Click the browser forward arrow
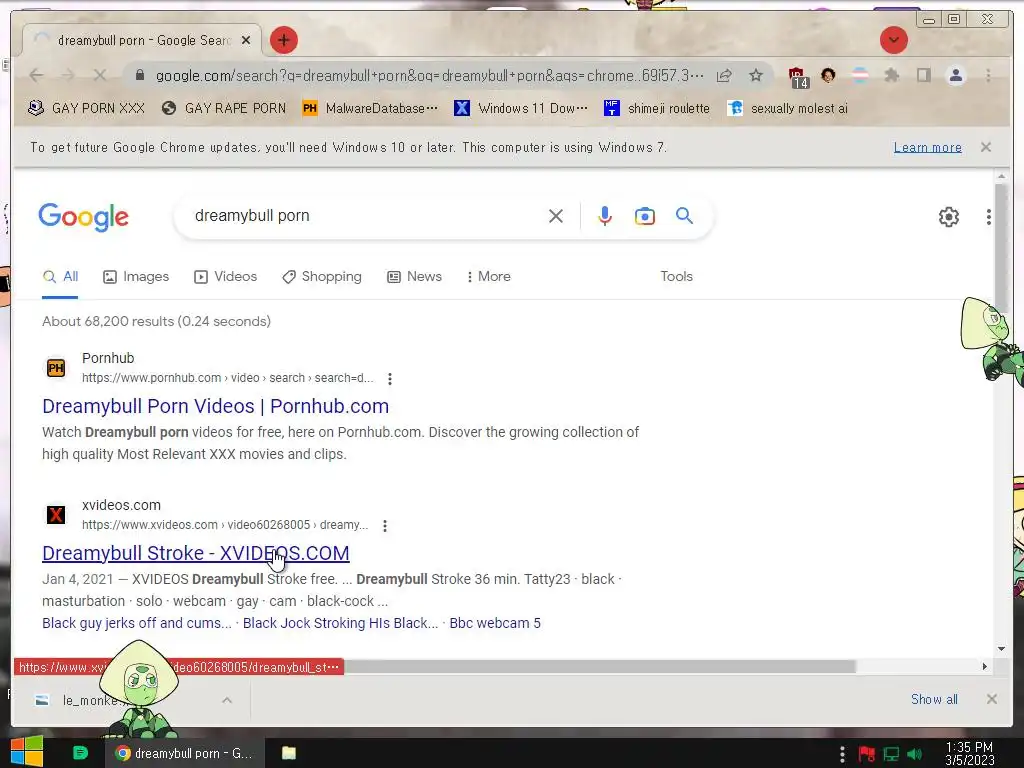Image resolution: width=1024 pixels, height=768 pixels. tap(68, 75)
